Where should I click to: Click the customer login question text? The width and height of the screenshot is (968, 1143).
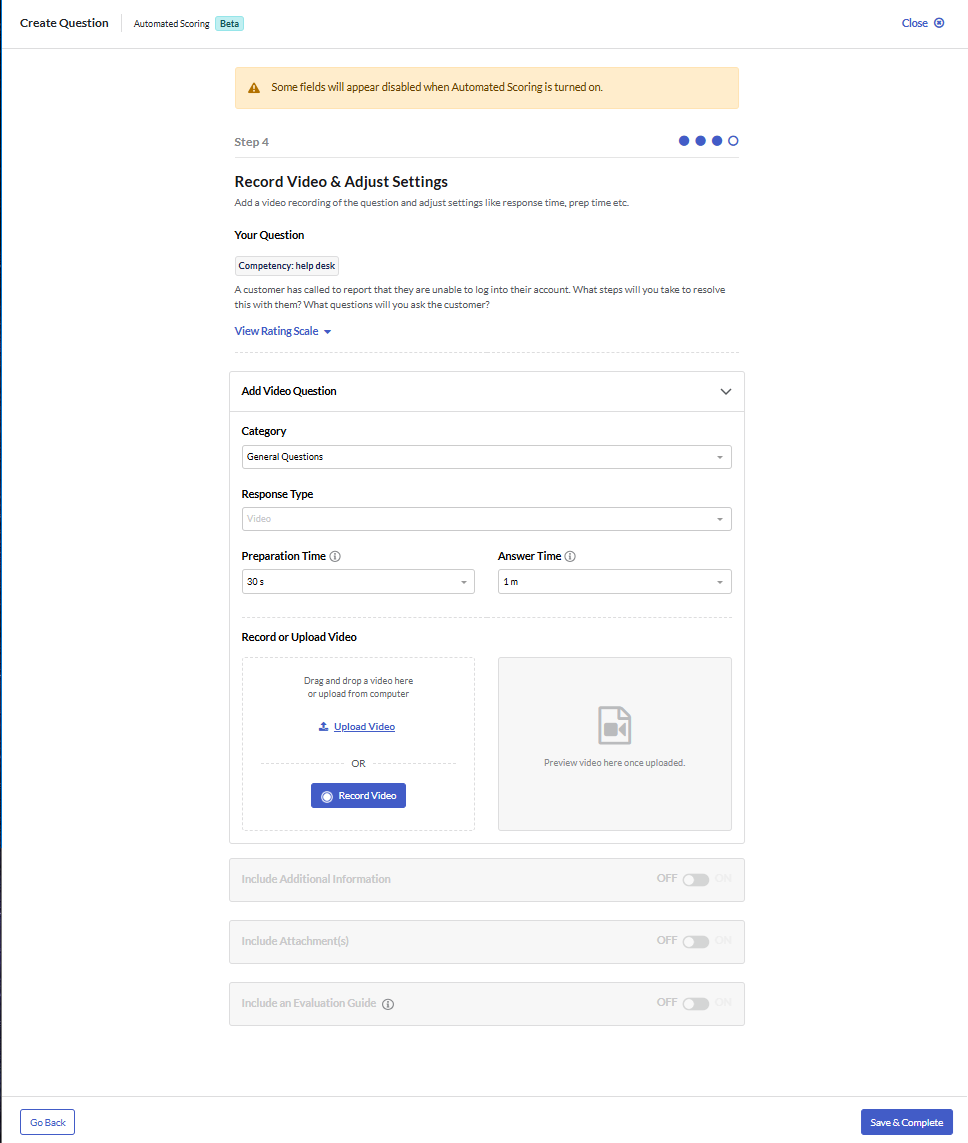480,297
